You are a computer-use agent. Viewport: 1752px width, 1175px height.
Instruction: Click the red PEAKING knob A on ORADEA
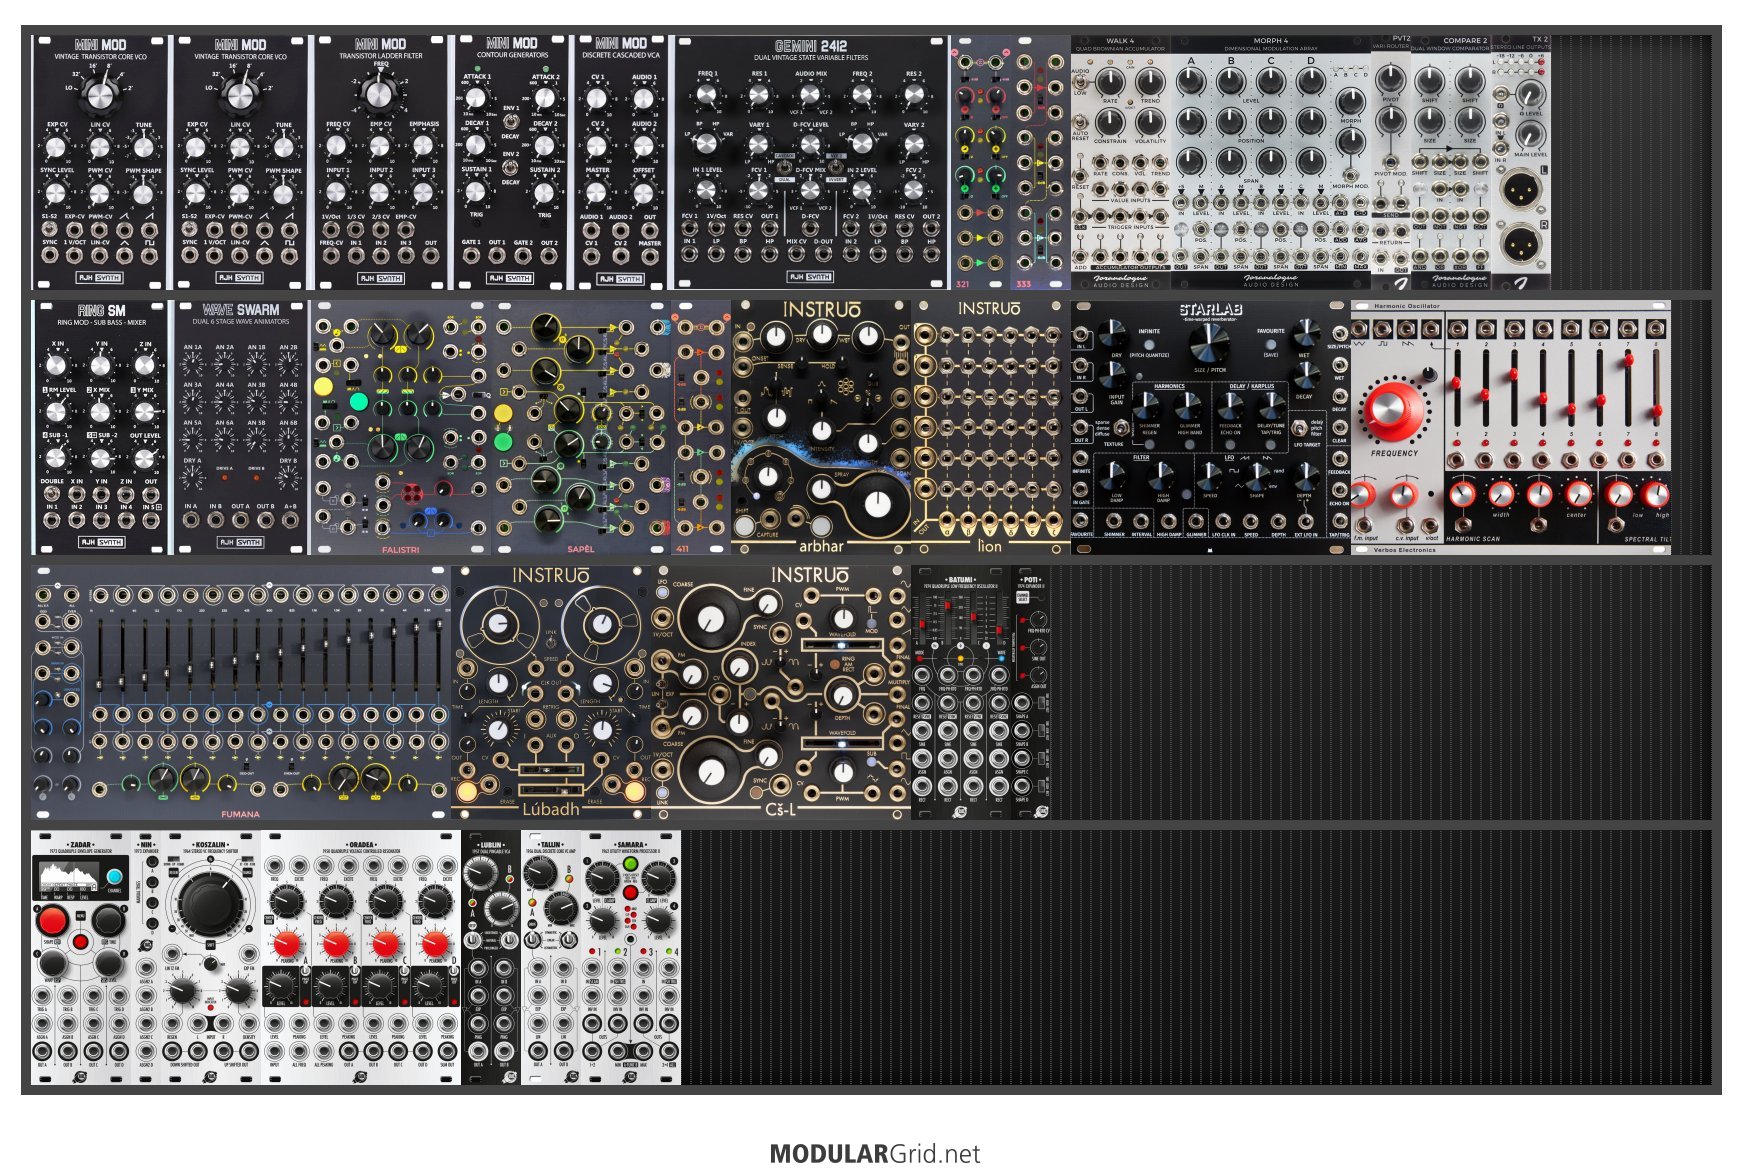coord(286,942)
